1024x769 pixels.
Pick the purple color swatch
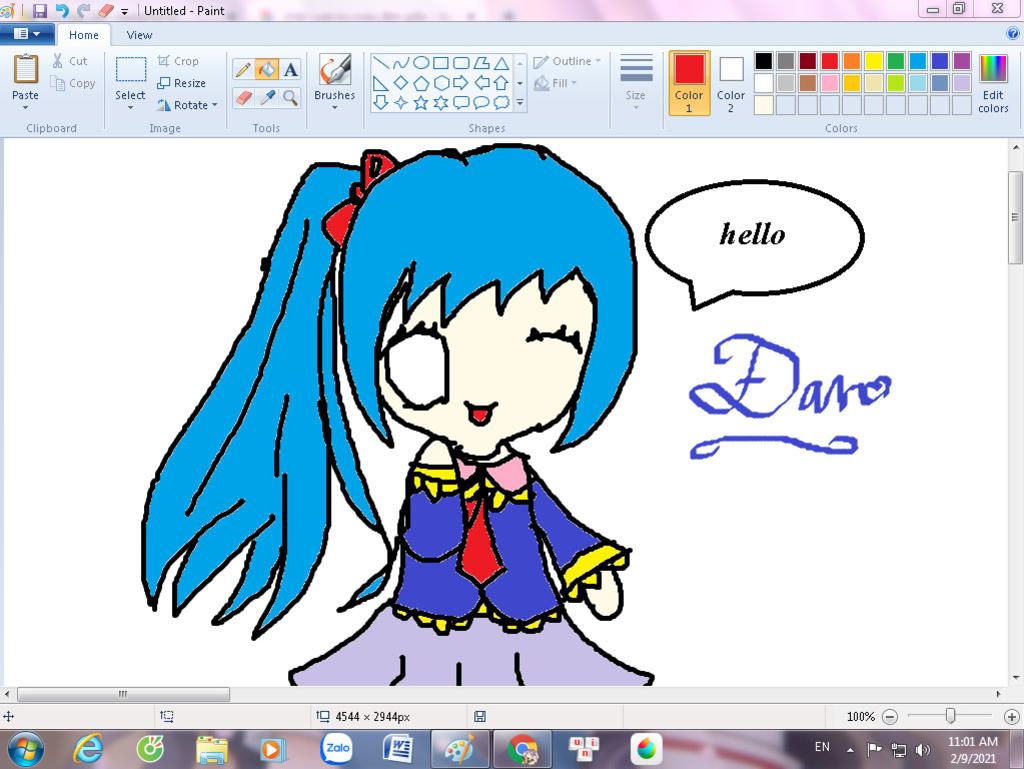962,61
